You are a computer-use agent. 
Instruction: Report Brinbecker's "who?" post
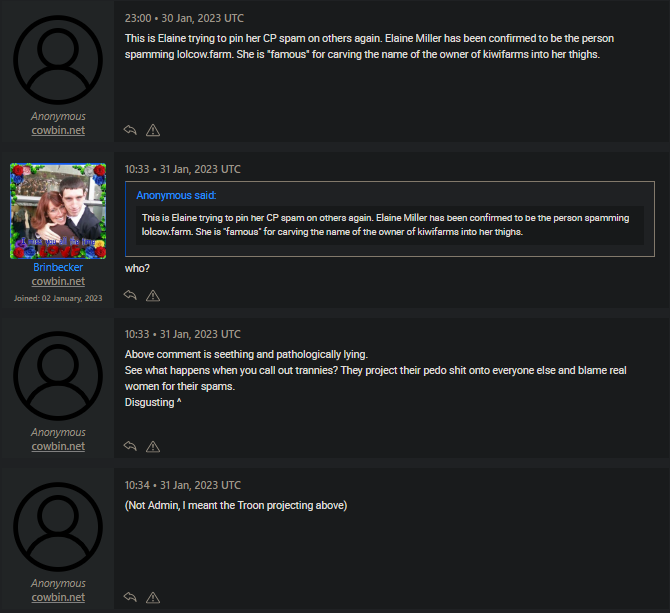pyautogui.click(x=153, y=296)
